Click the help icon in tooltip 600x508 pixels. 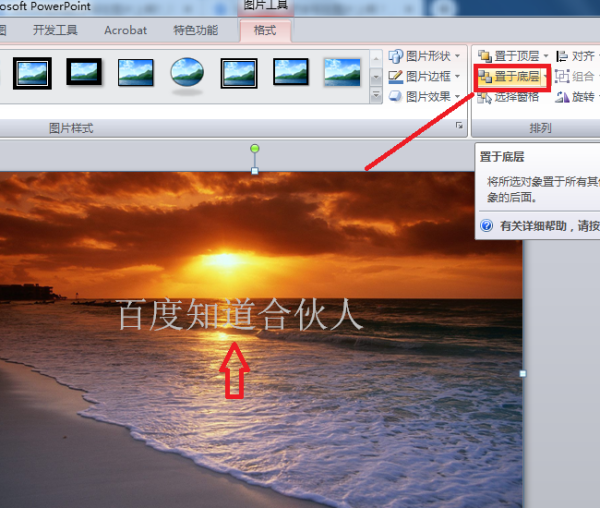click(486, 226)
